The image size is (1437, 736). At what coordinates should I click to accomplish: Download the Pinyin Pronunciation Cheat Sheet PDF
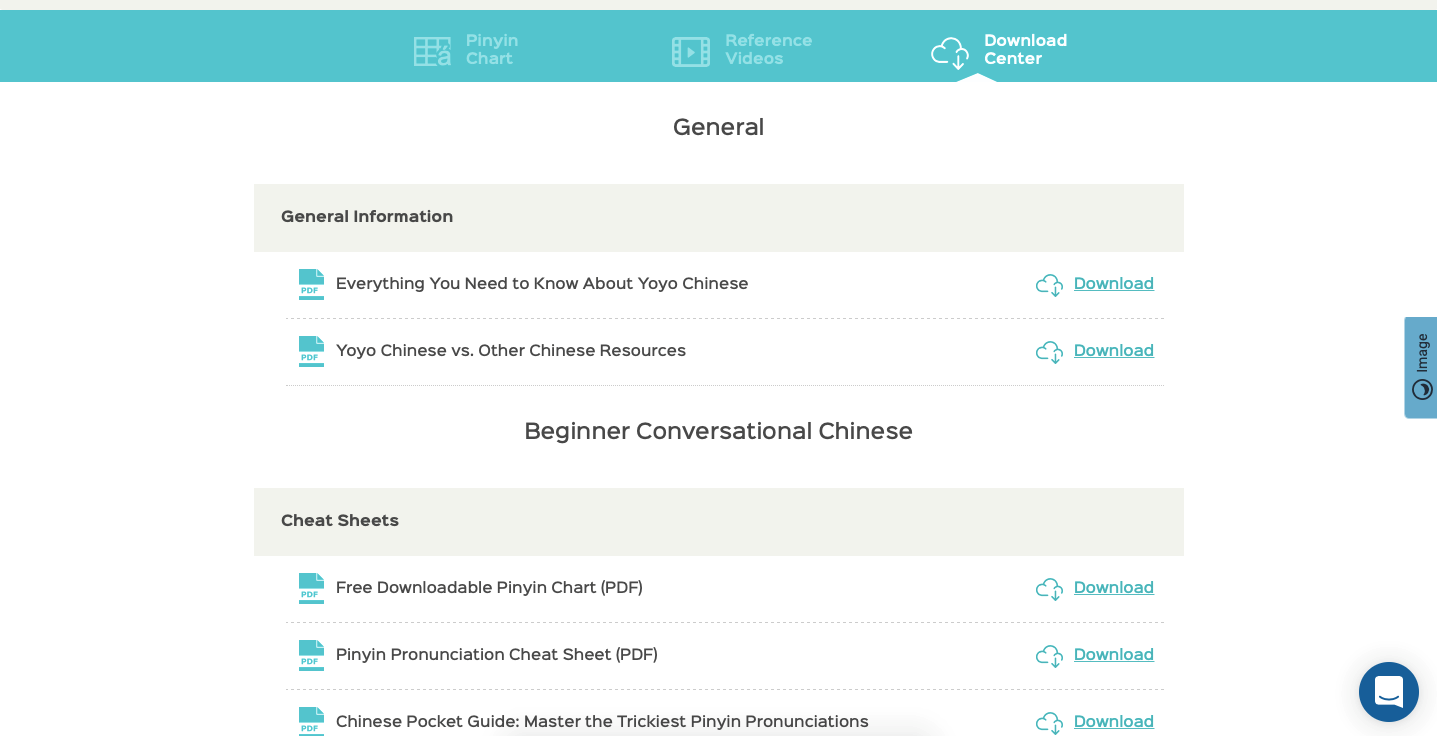pyautogui.click(x=1113, y=655)
